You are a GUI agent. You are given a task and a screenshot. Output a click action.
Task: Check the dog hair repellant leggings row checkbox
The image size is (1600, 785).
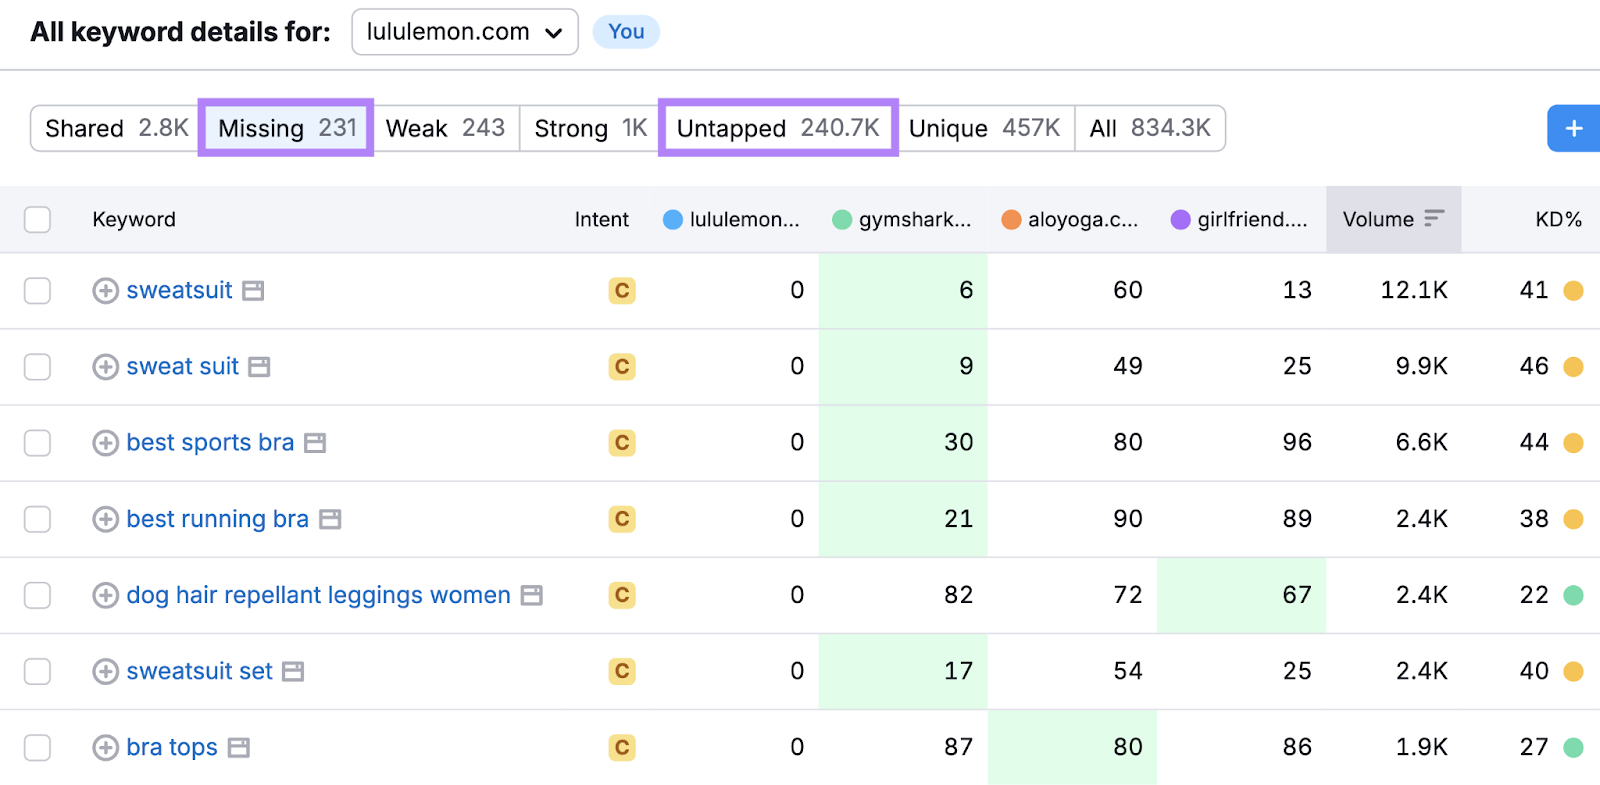pos(37,596)
